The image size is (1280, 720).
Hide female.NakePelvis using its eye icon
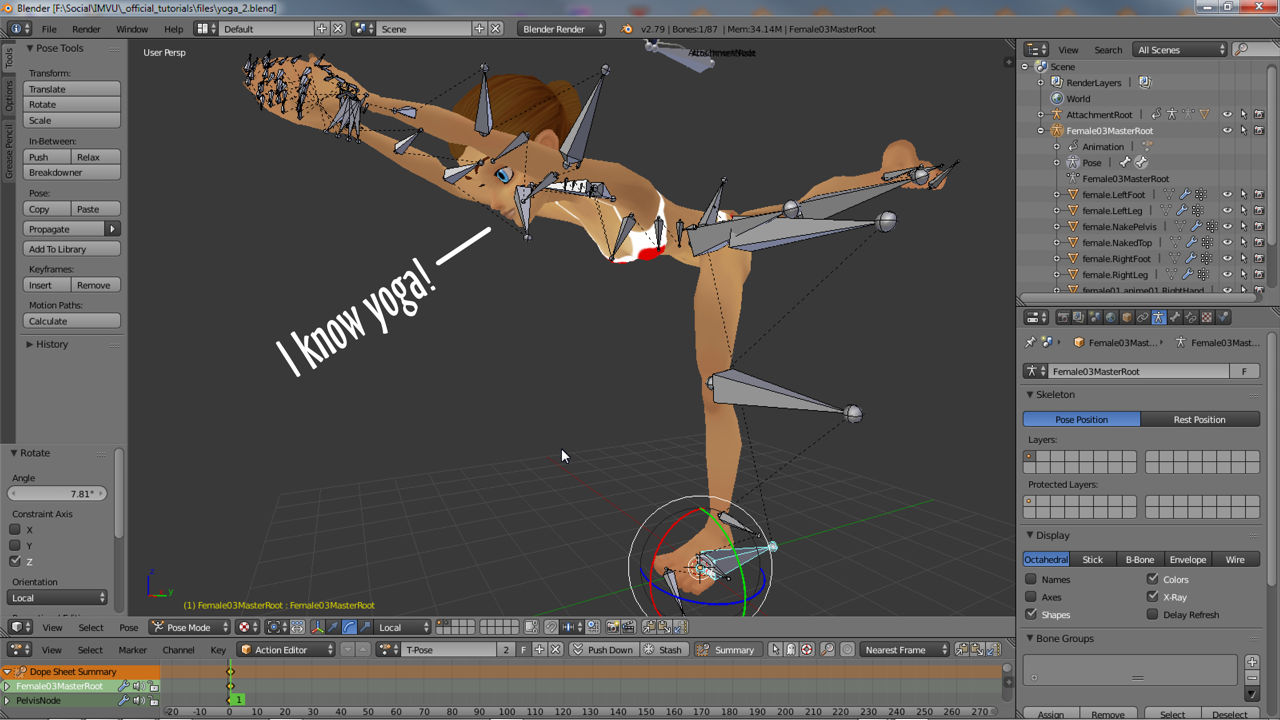1227,226
